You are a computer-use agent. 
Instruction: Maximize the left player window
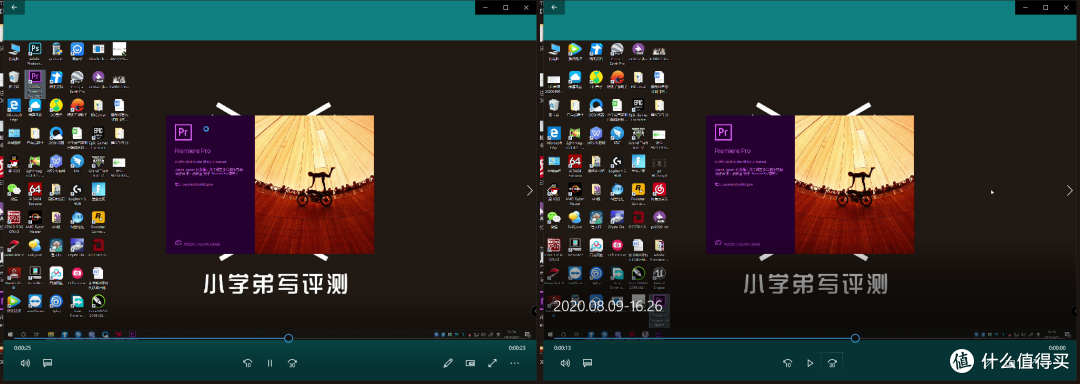click(x=506, y=7)
